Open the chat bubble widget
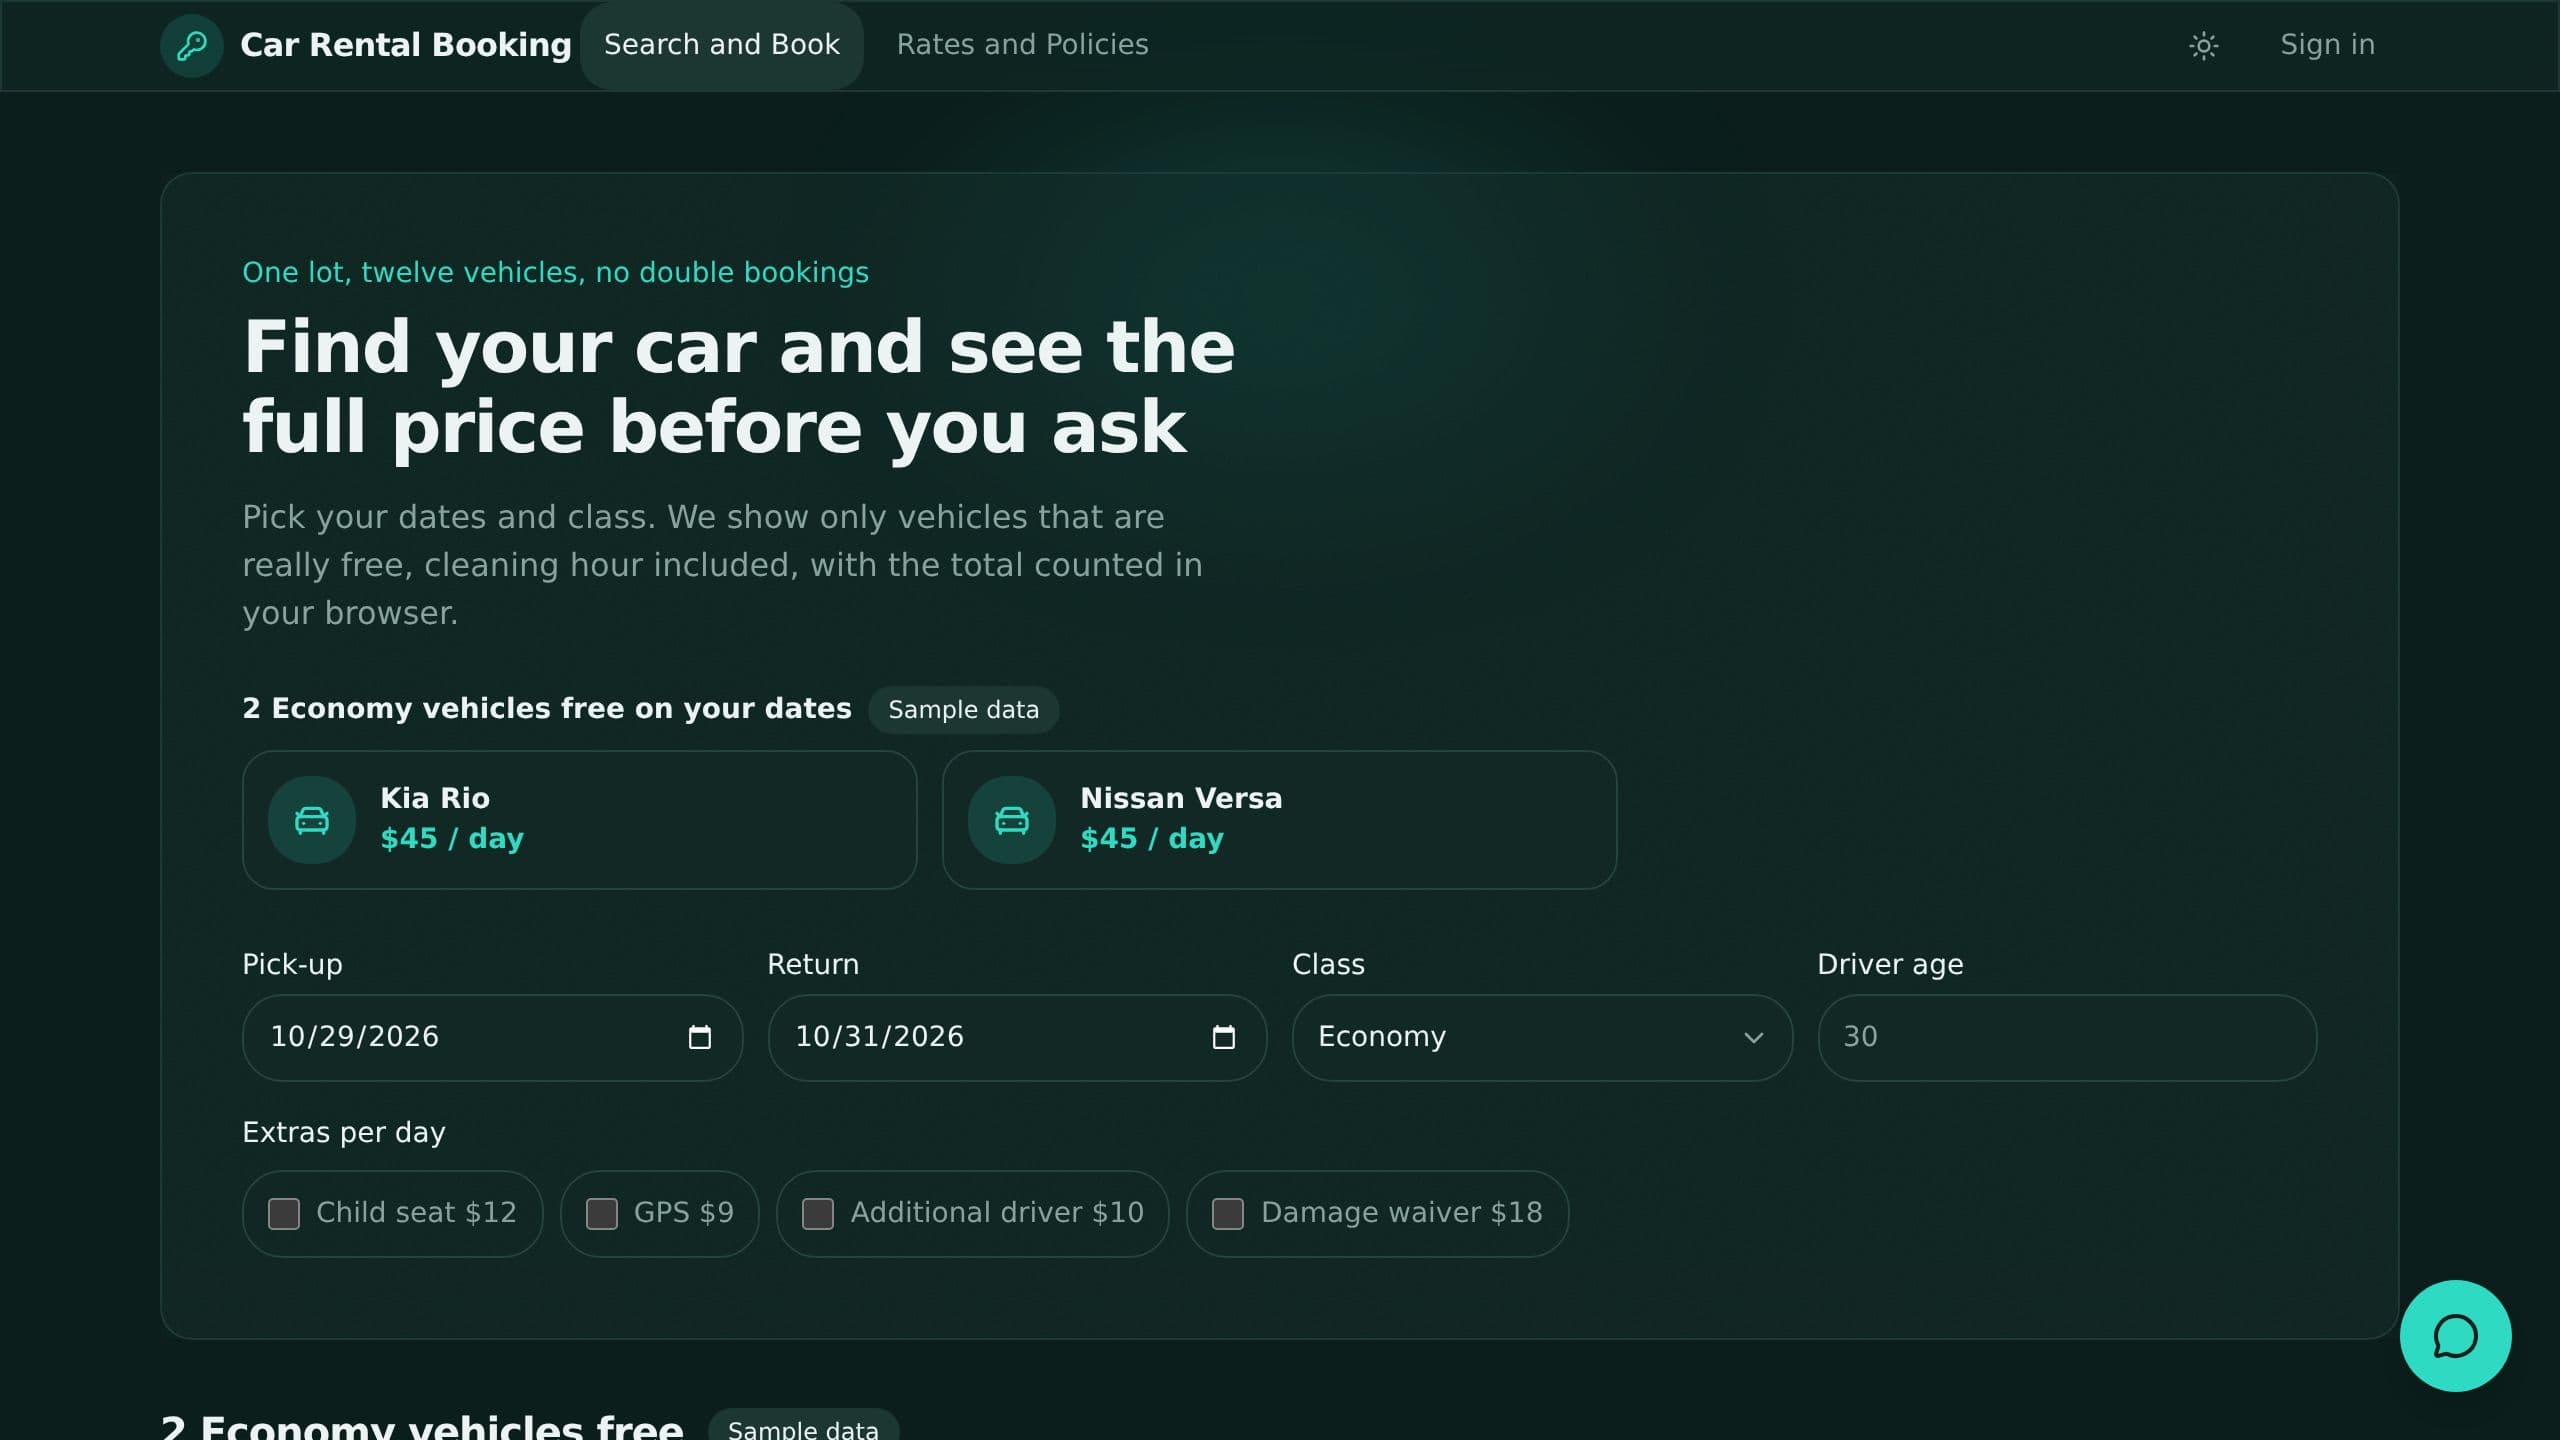Screen dimensions: 2560x1440 pos(2455,1335)
